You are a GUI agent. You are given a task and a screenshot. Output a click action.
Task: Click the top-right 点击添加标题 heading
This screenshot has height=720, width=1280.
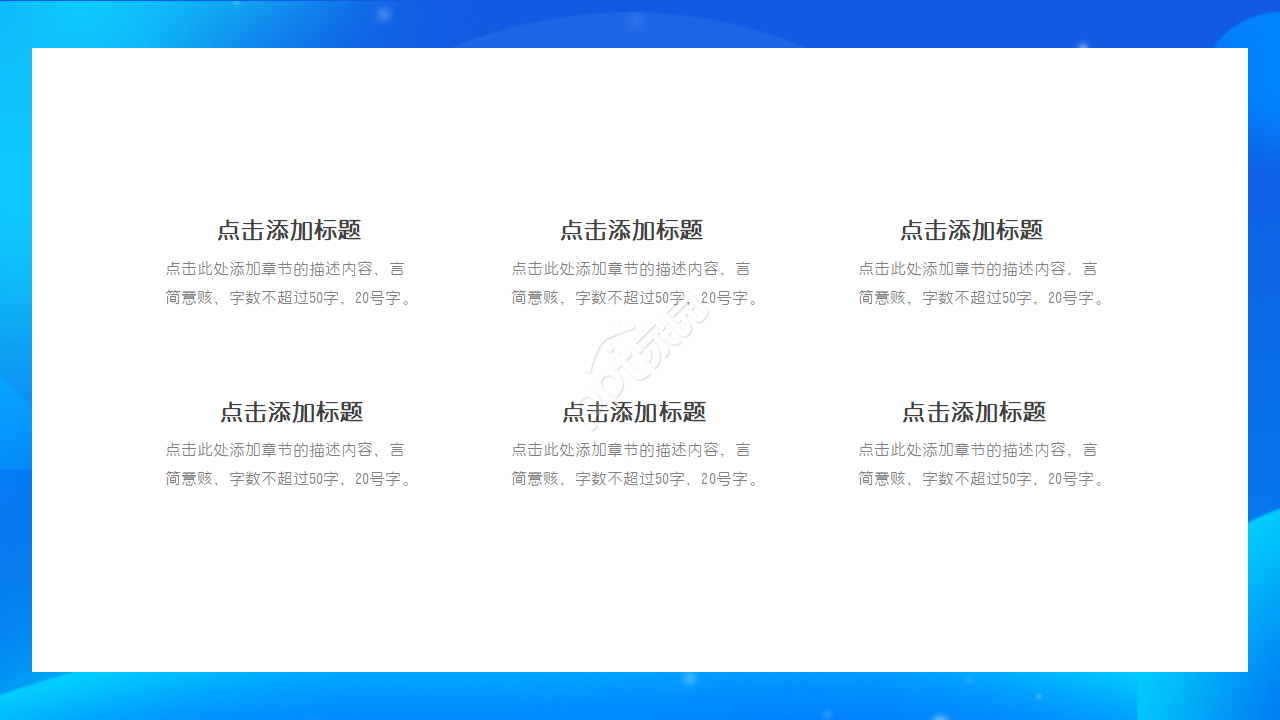[x=972, y=231]
